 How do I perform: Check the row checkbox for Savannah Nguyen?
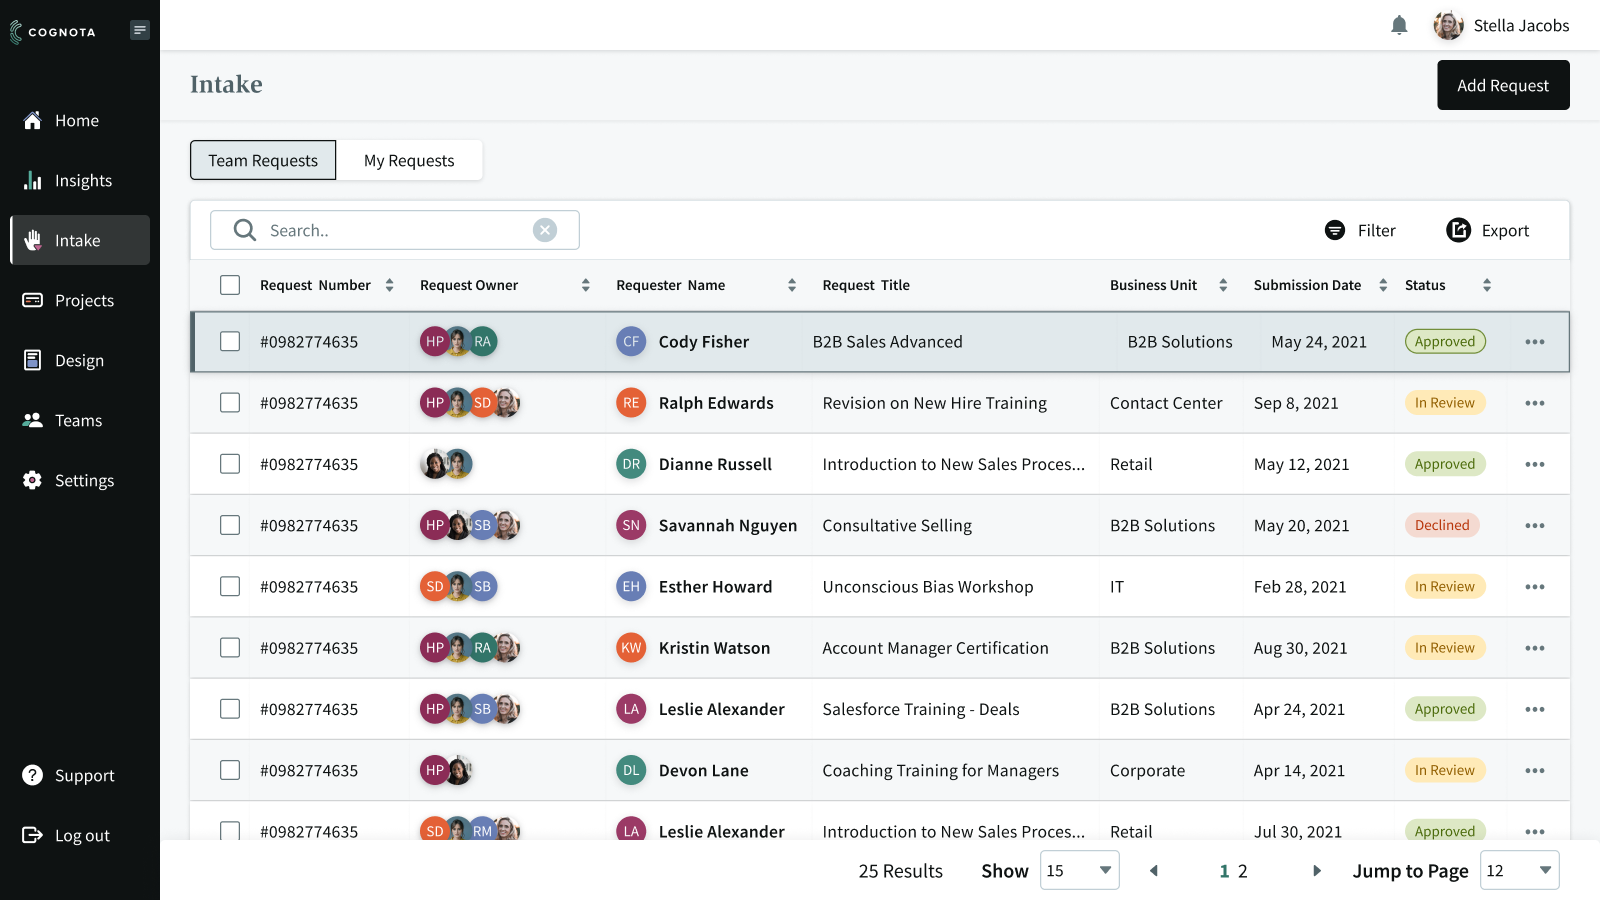pos(229,525)
